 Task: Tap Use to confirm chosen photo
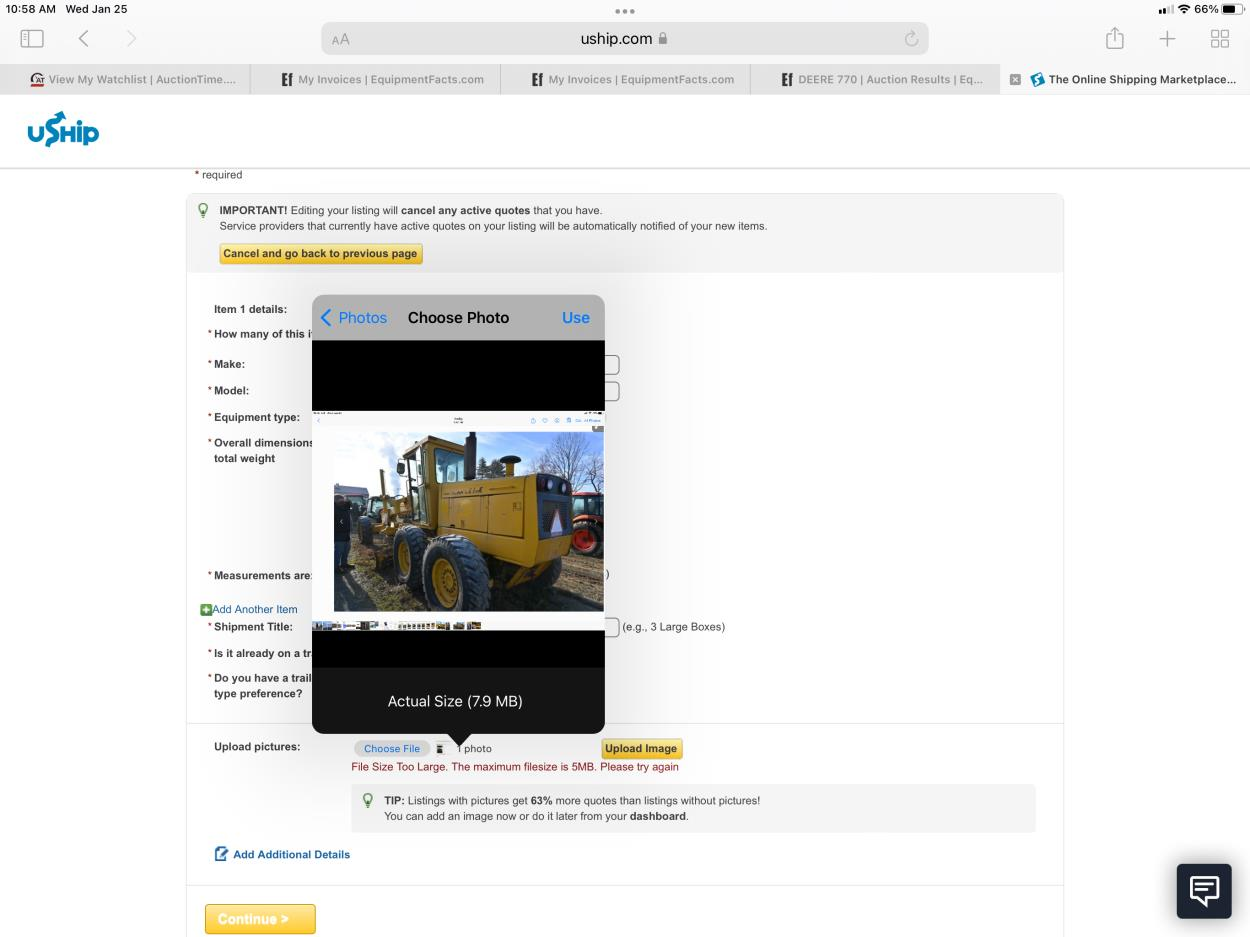(575, 317)
